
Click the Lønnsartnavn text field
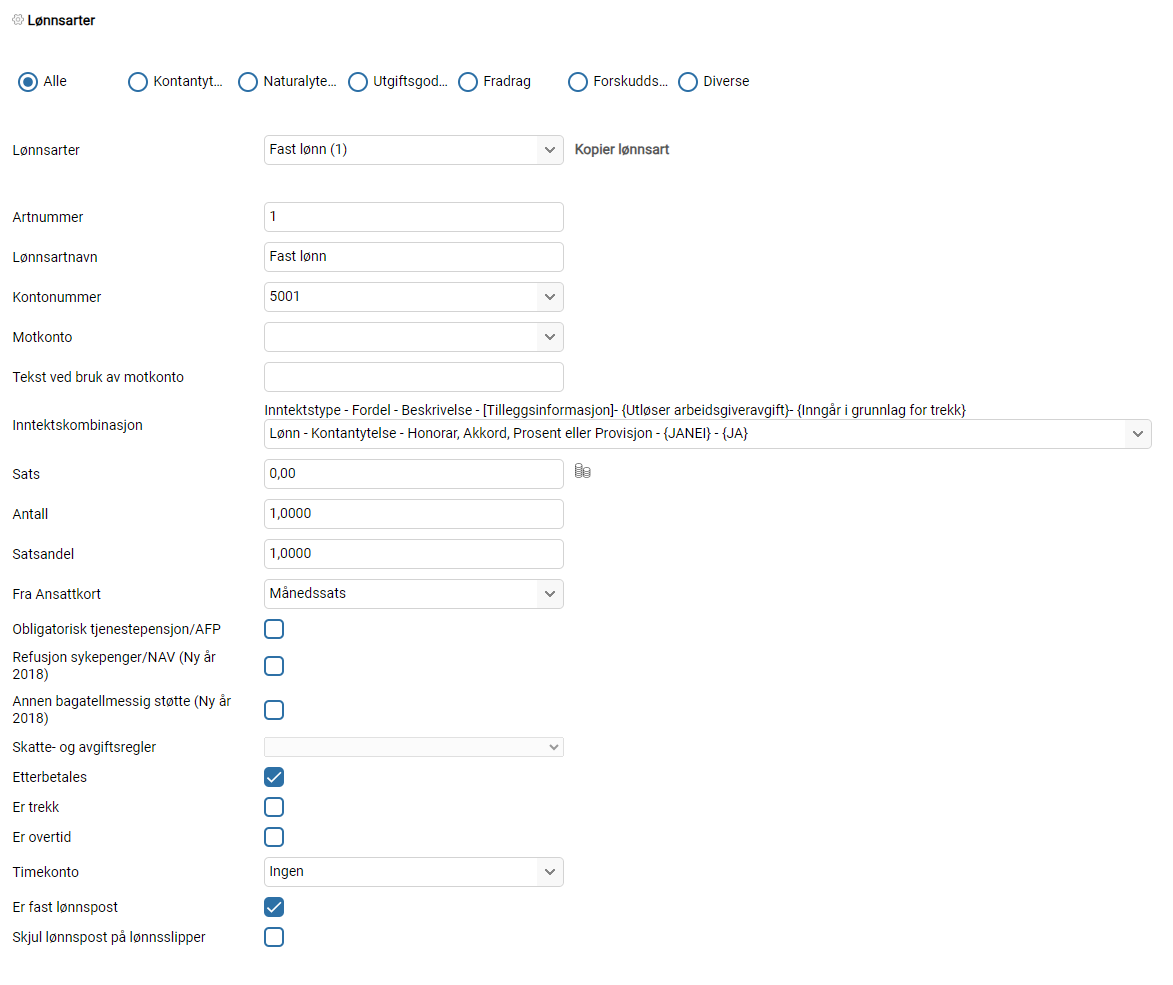[414, 257]
